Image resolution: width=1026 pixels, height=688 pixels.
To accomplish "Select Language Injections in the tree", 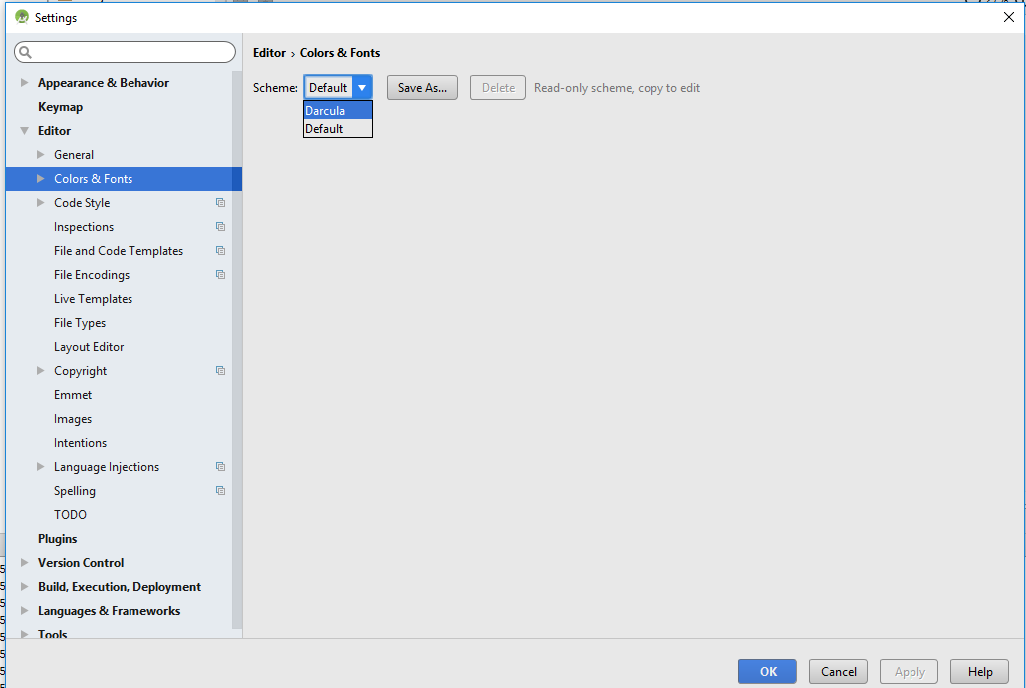I will [106, 467].
